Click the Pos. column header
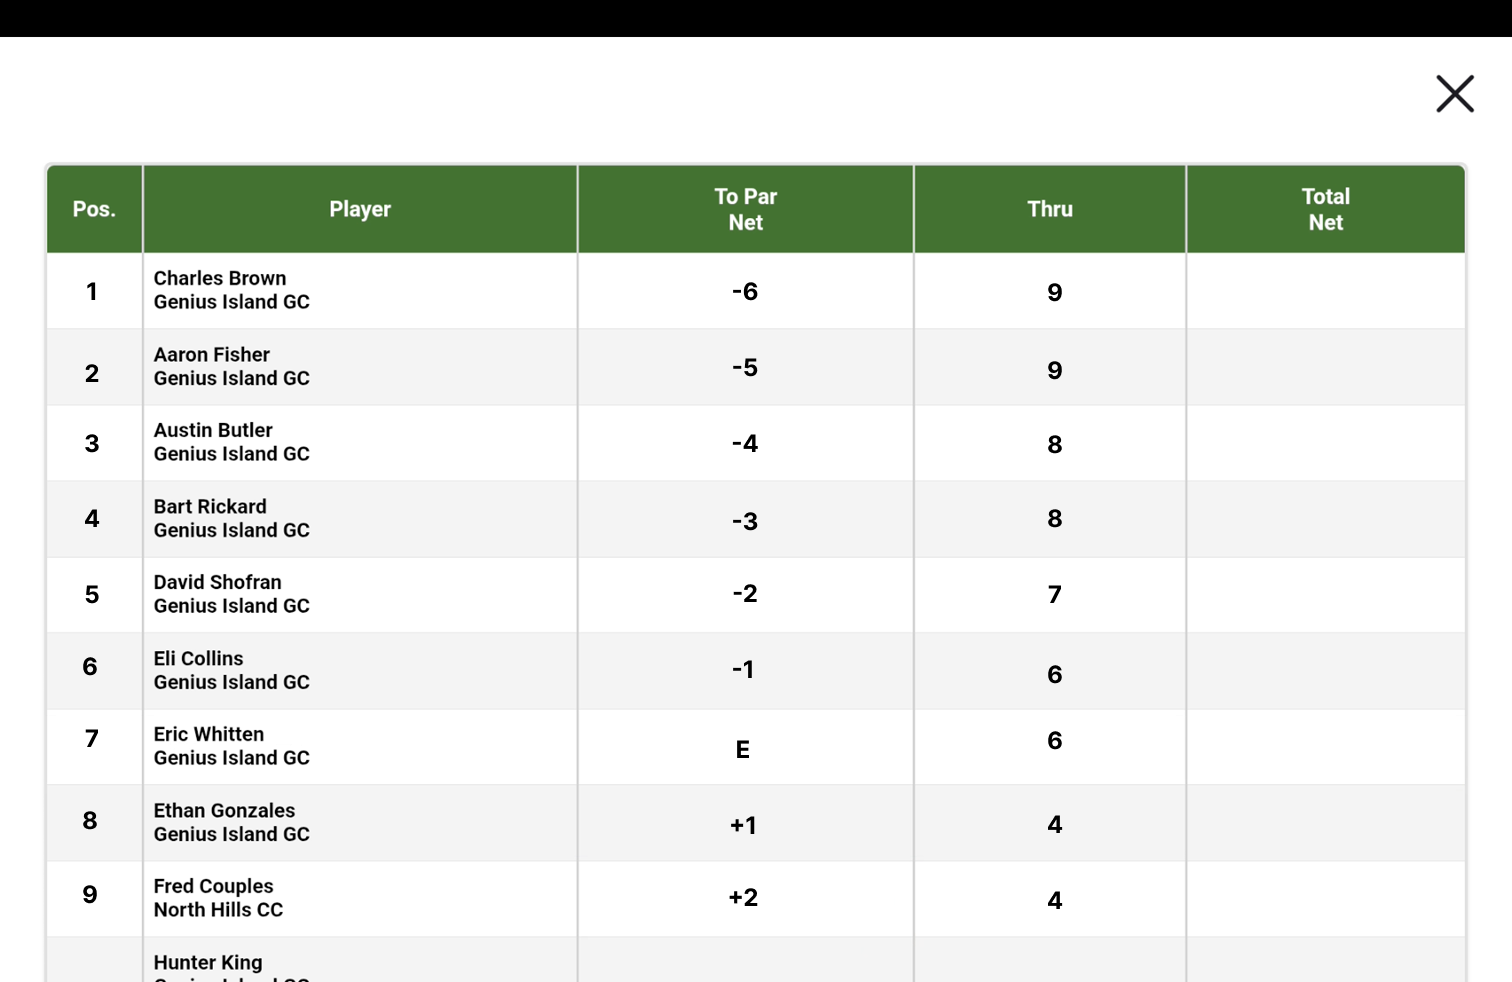The height and width of the screenshot is (982, 1512). (94, 209)
